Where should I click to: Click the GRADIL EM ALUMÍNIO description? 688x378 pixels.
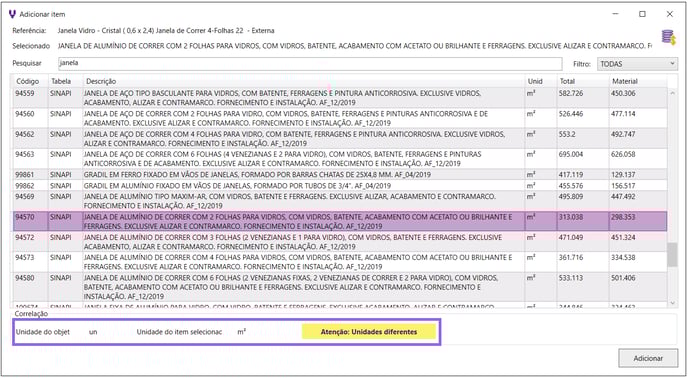point(237,186)
